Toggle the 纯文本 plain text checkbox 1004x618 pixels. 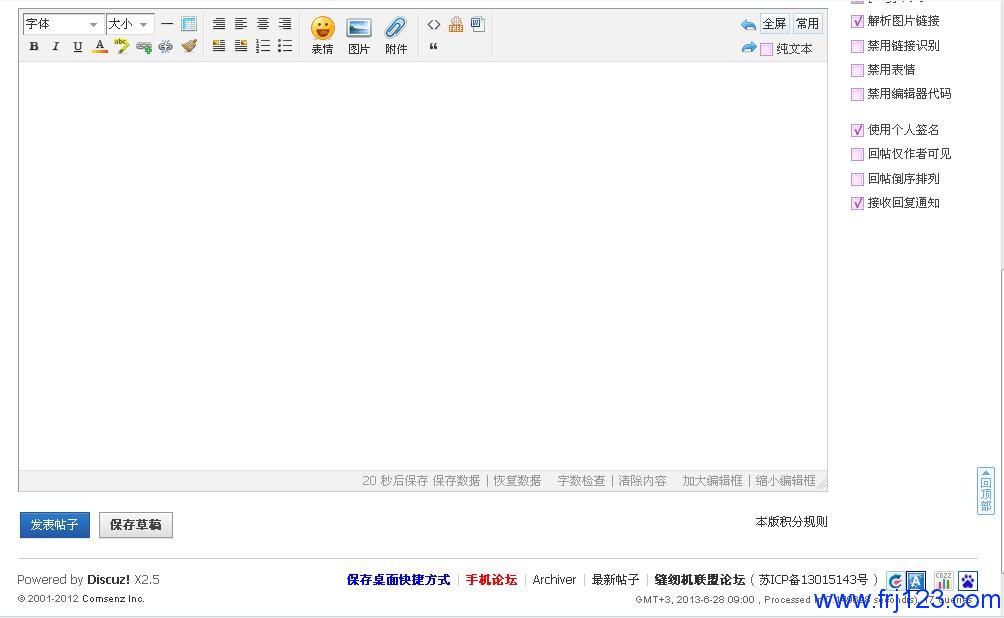pos(766,49)
